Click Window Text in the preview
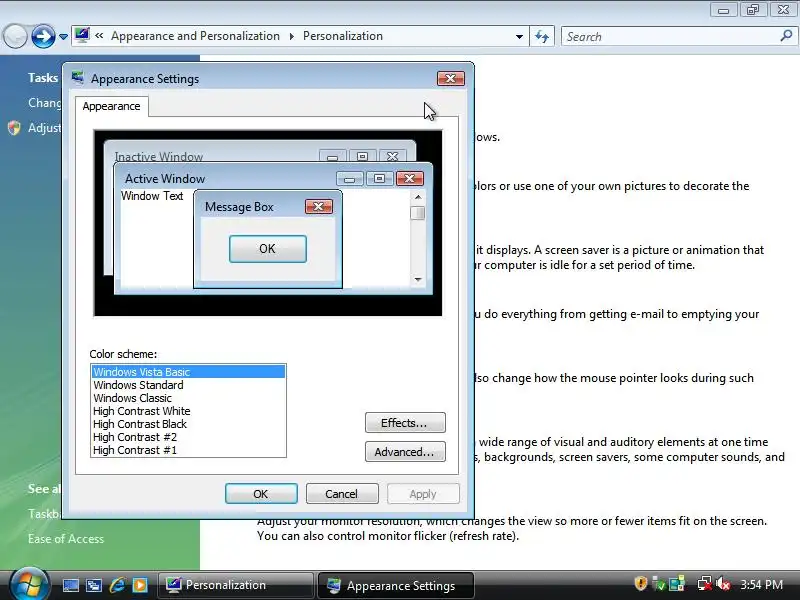800x600 pixels. [x=152, y=196]
